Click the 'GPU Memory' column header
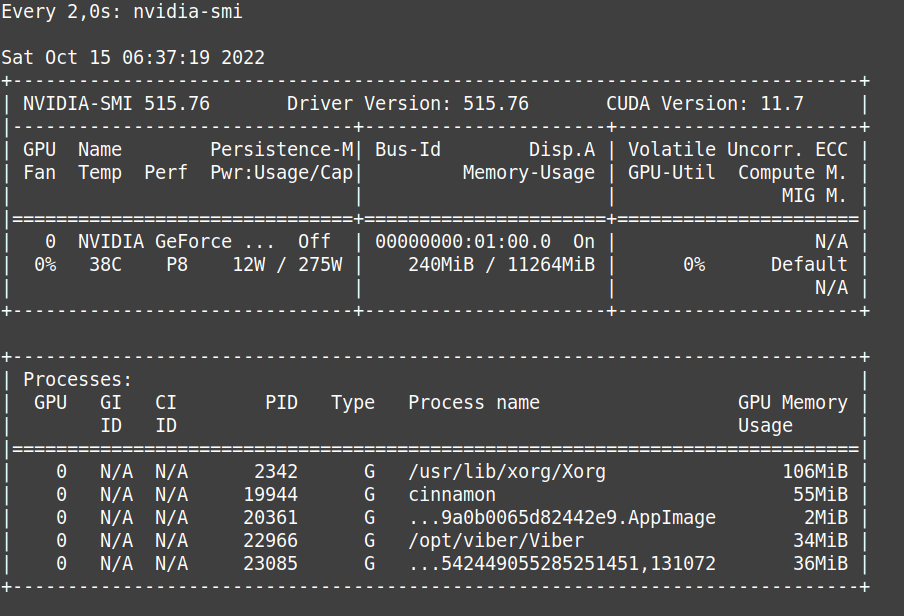This screenshot has height=616, width=904. coord(793,403)
